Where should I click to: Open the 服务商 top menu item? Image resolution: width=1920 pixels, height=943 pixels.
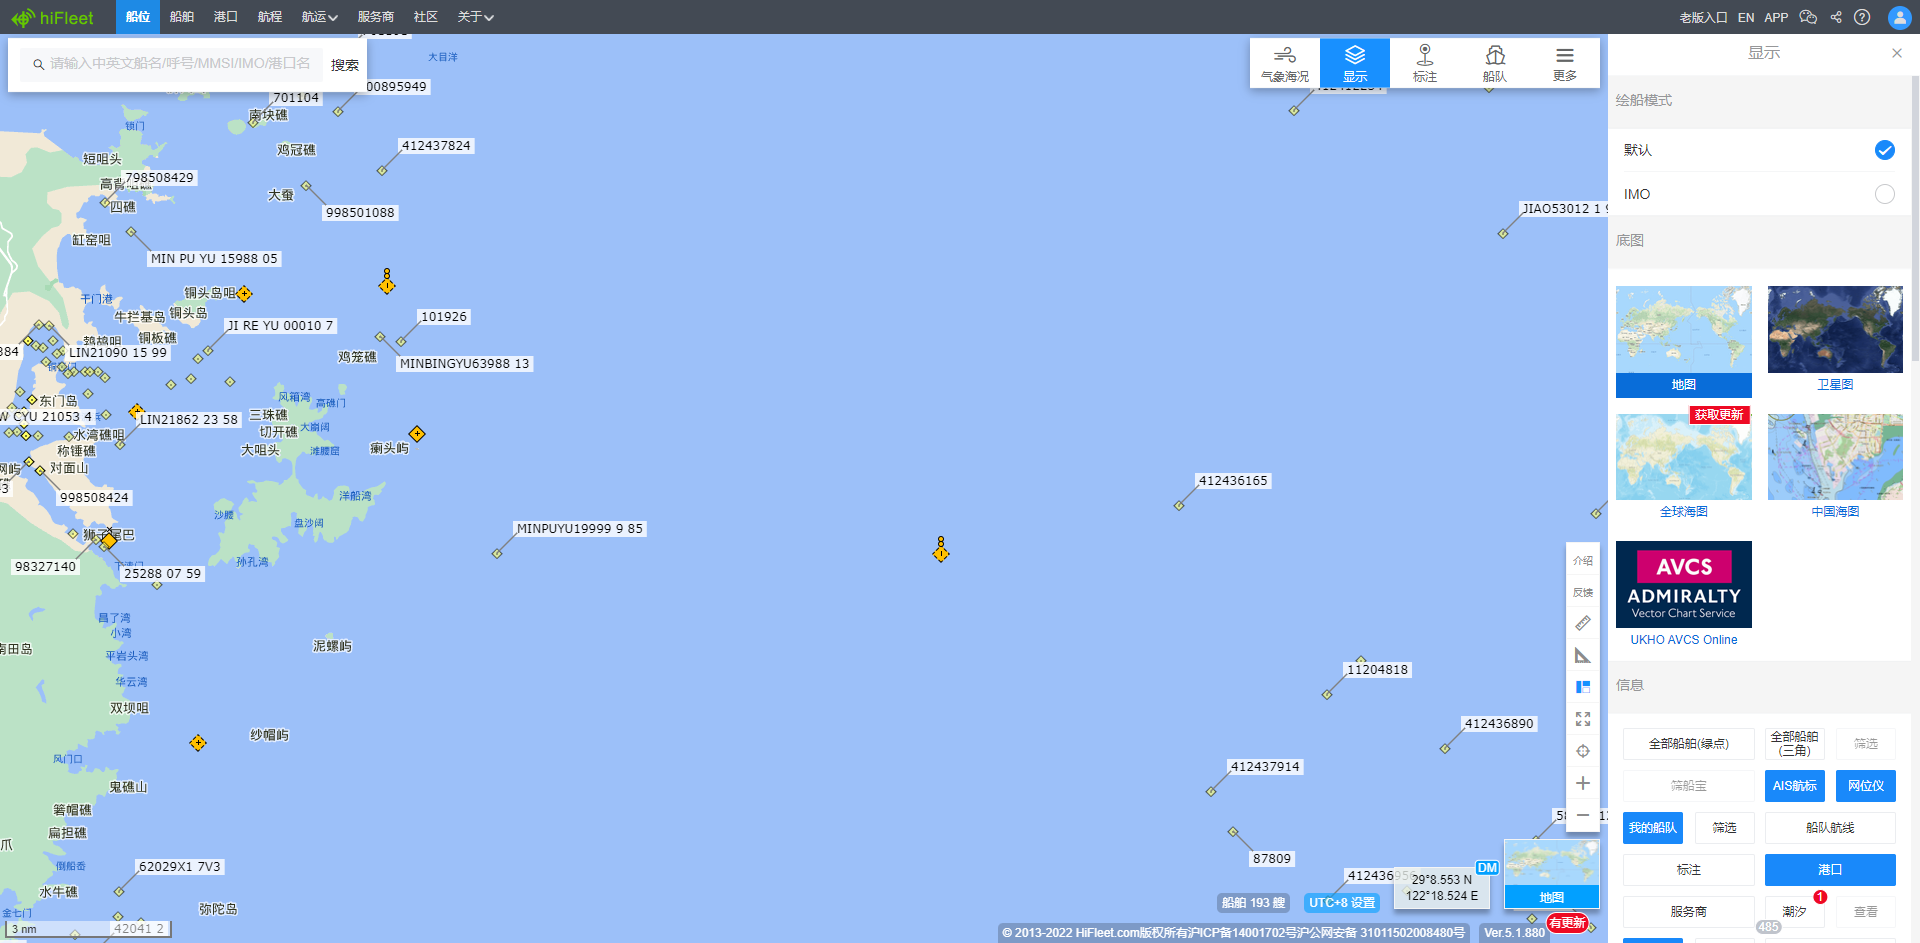[x=376, y=17]
